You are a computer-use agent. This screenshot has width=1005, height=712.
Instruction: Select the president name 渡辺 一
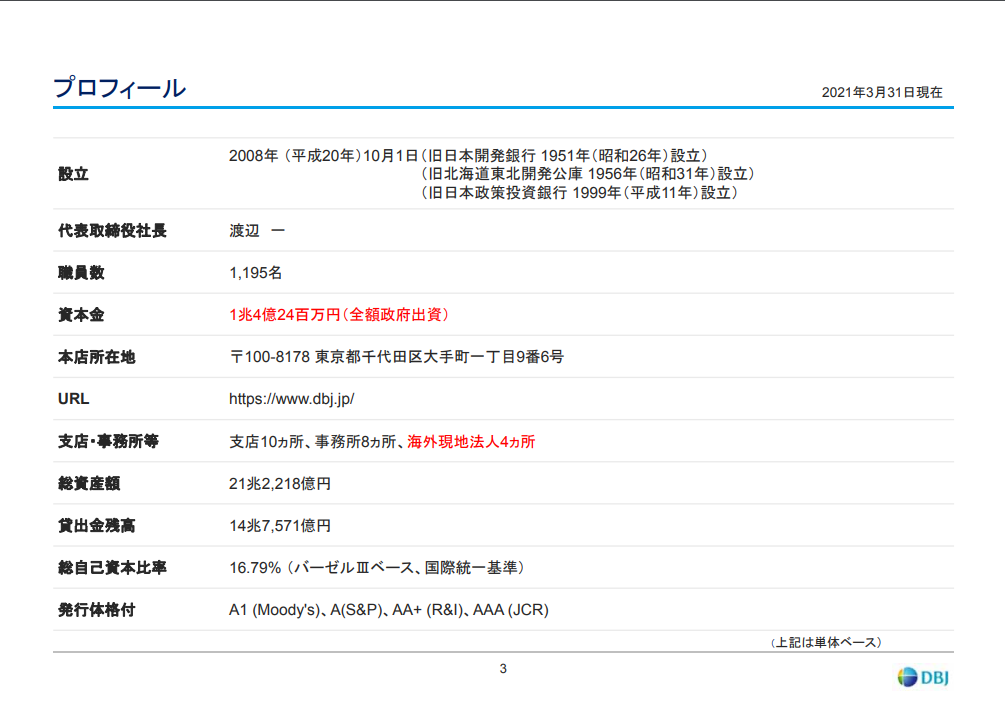pos(257,231)
